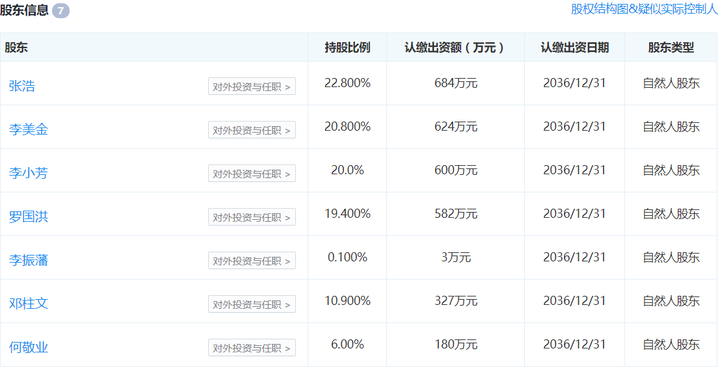Select the 3万元 capital cell
This screenshot has height=368, width=720.
[x=456, y=257]
